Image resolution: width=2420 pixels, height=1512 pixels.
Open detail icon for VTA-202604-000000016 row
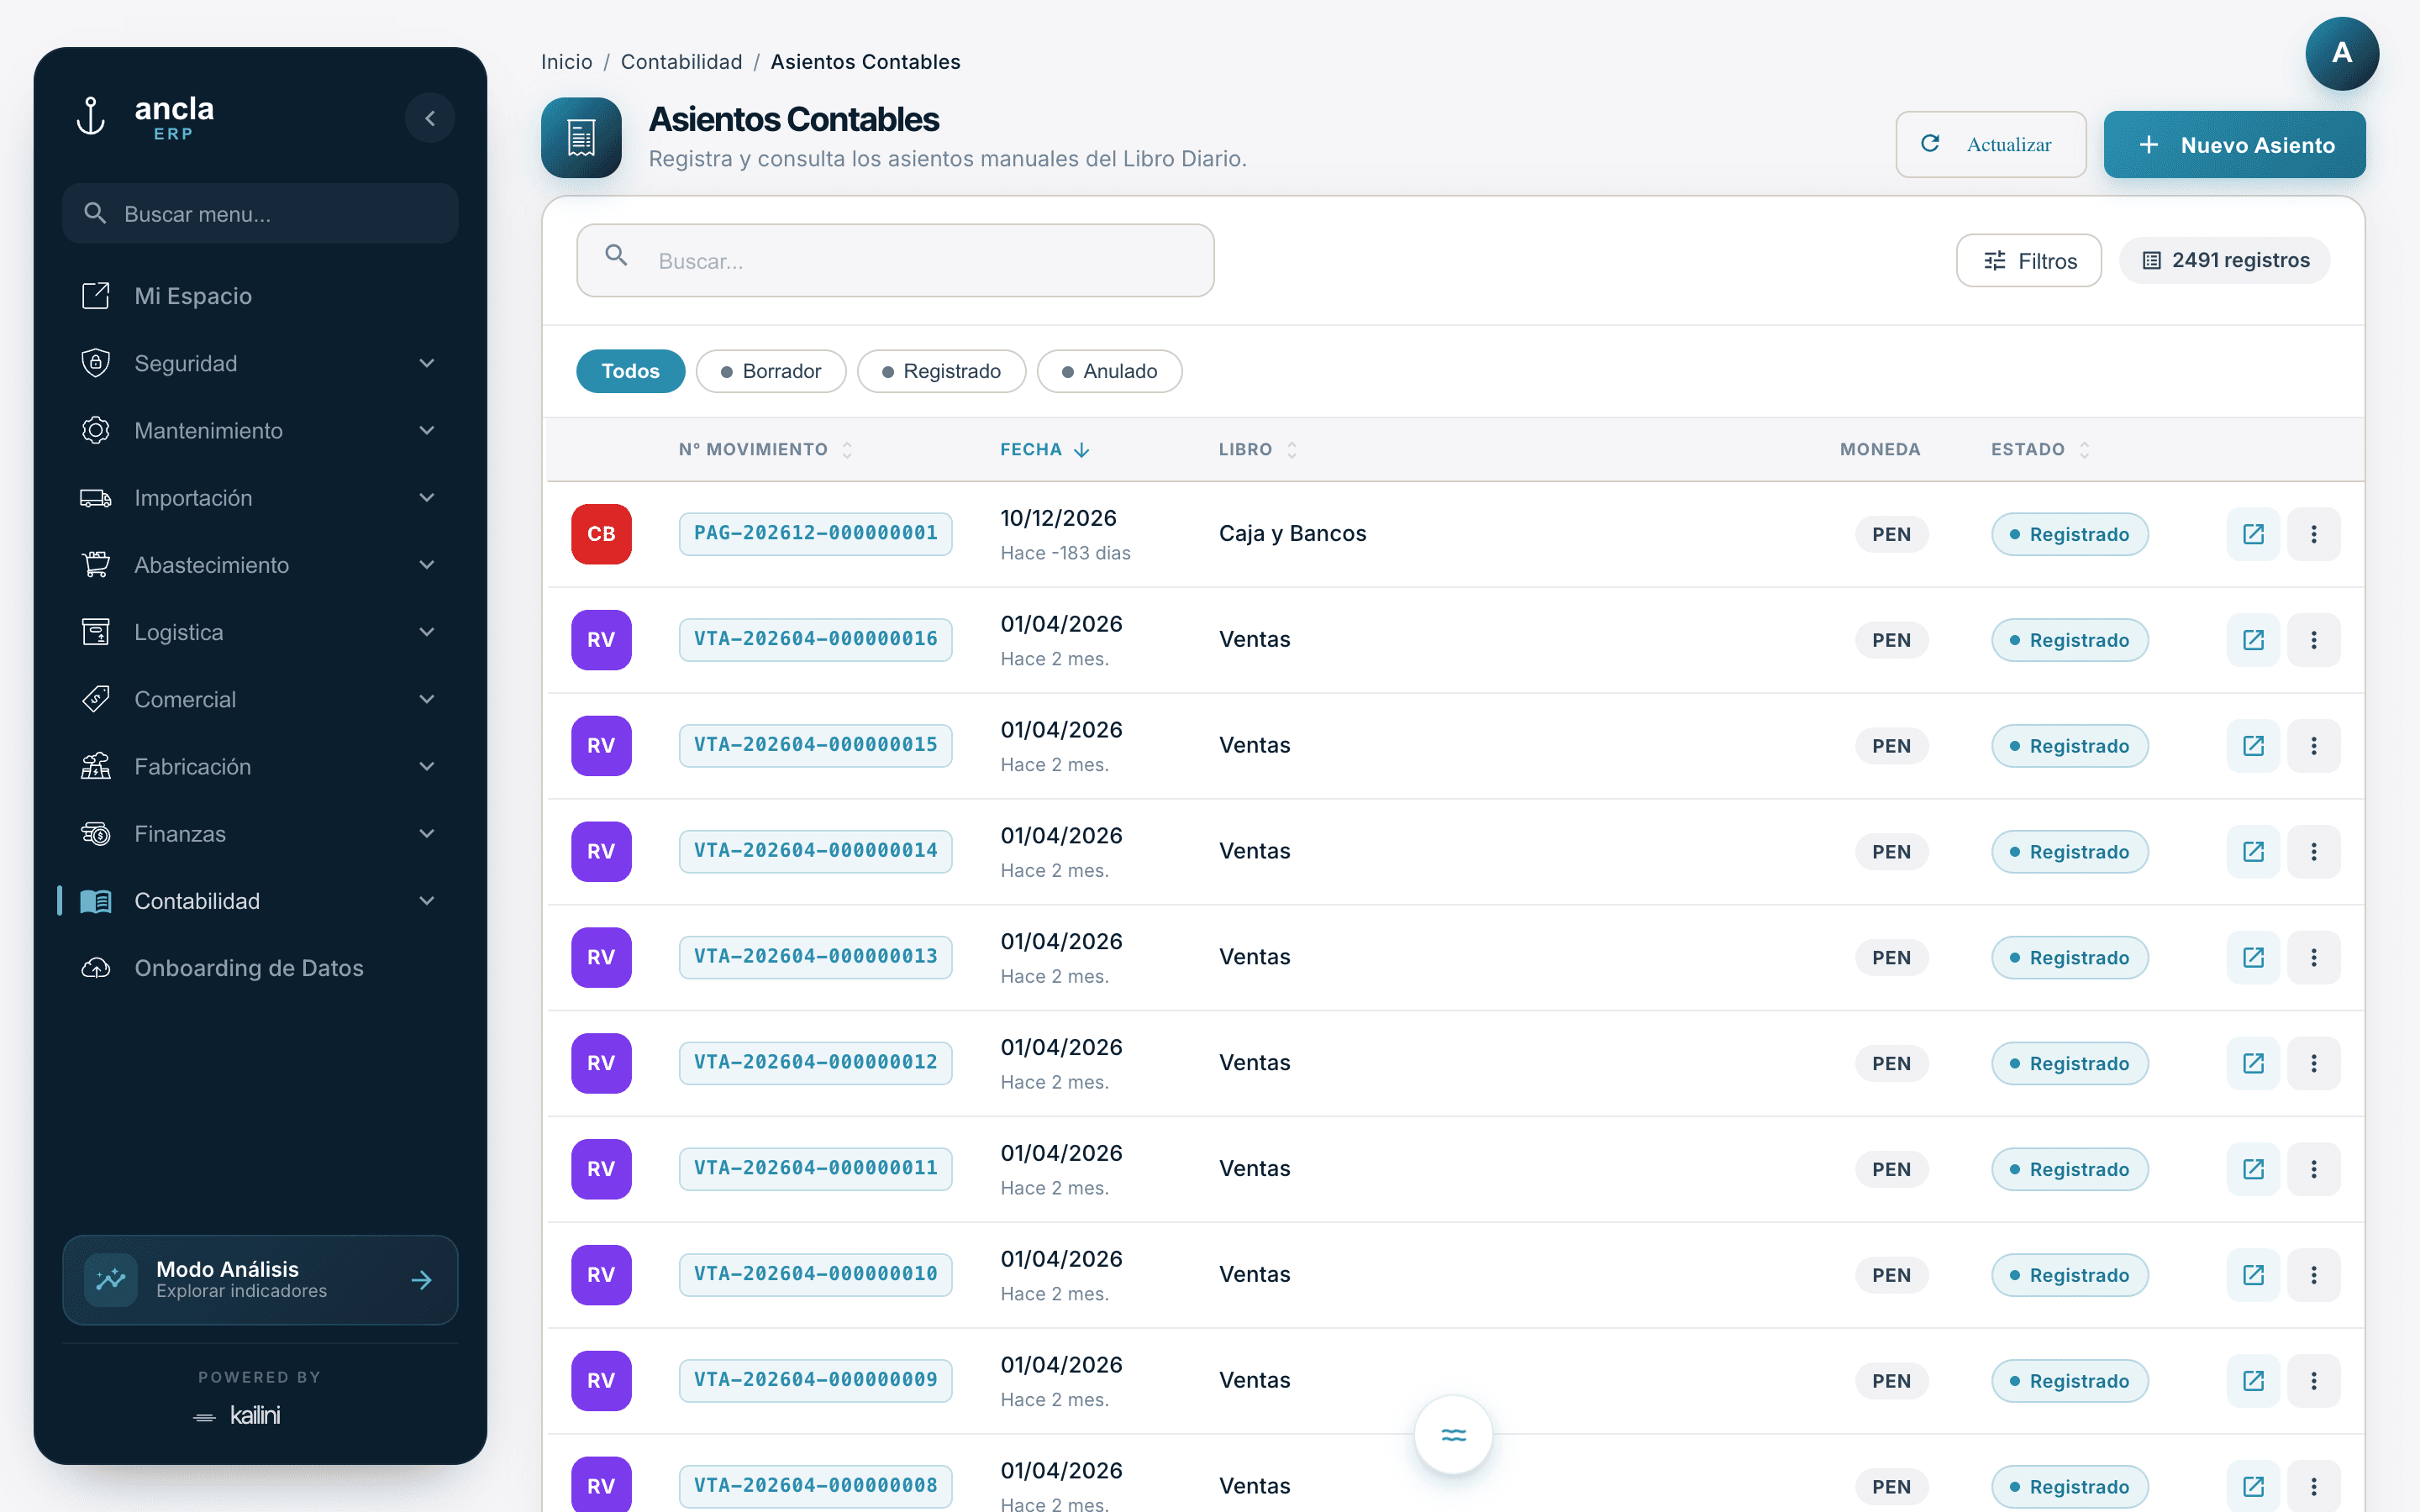click(x=2253, y=639)
